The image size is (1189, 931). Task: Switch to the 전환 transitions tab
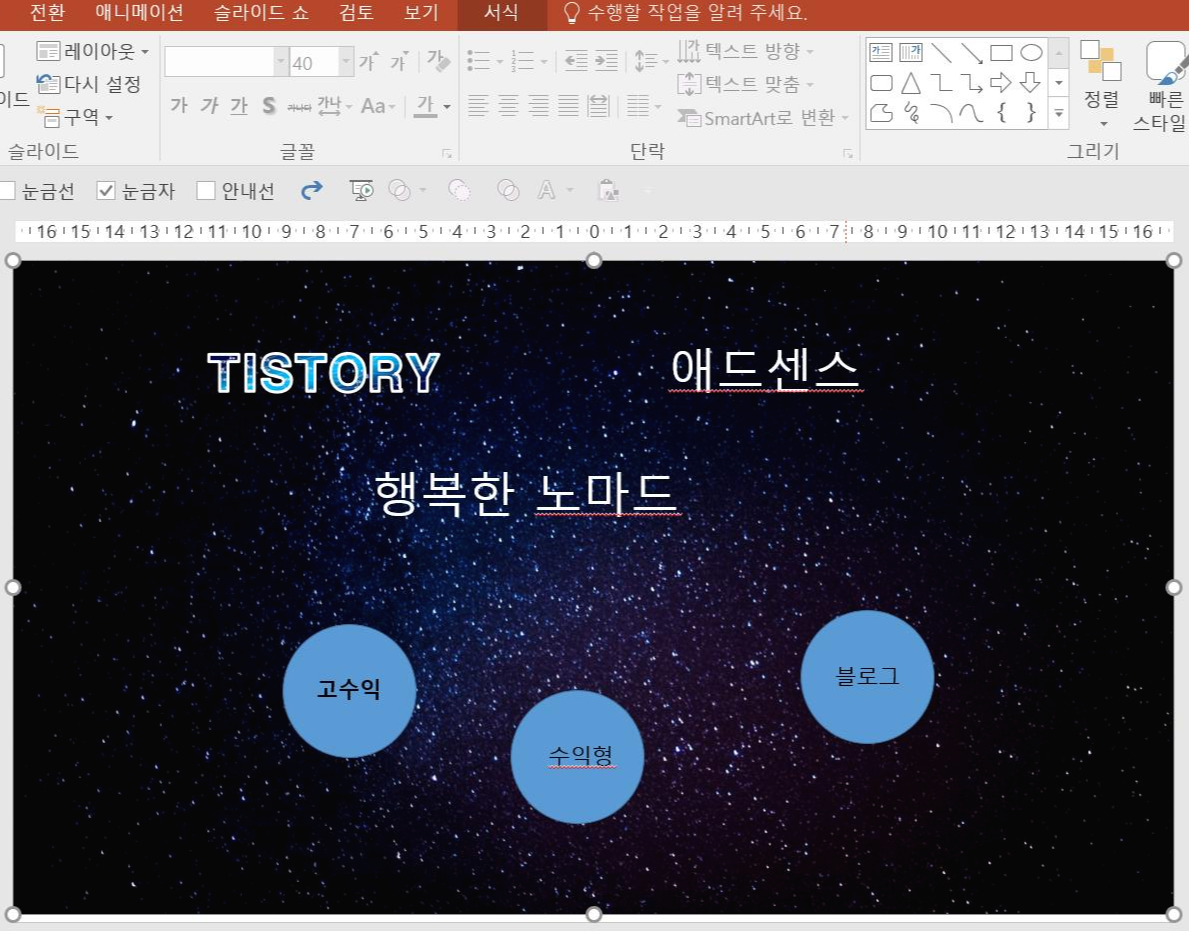(47, 13)
